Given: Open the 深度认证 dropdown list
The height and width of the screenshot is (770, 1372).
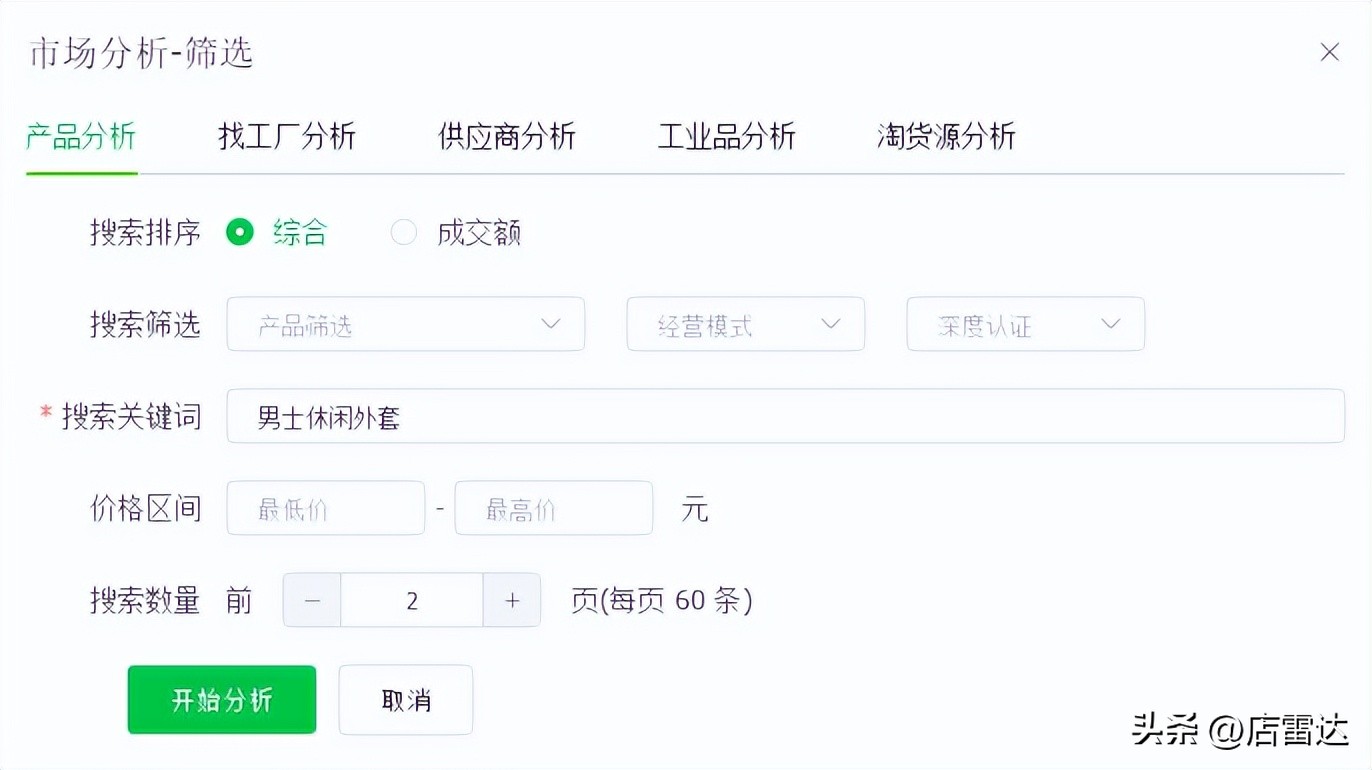Looking at the screenshot, I should pos(1025,323).
